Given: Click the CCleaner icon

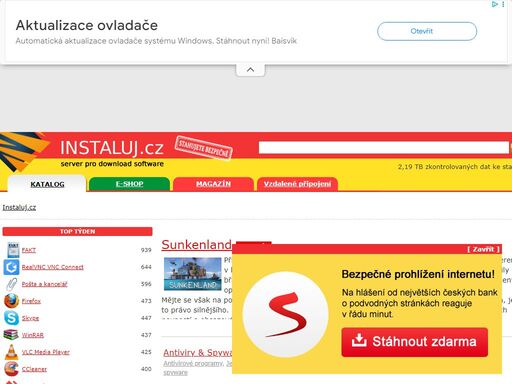Looking at the screenshot, I should pyautogui.click(x=11, y=369).
